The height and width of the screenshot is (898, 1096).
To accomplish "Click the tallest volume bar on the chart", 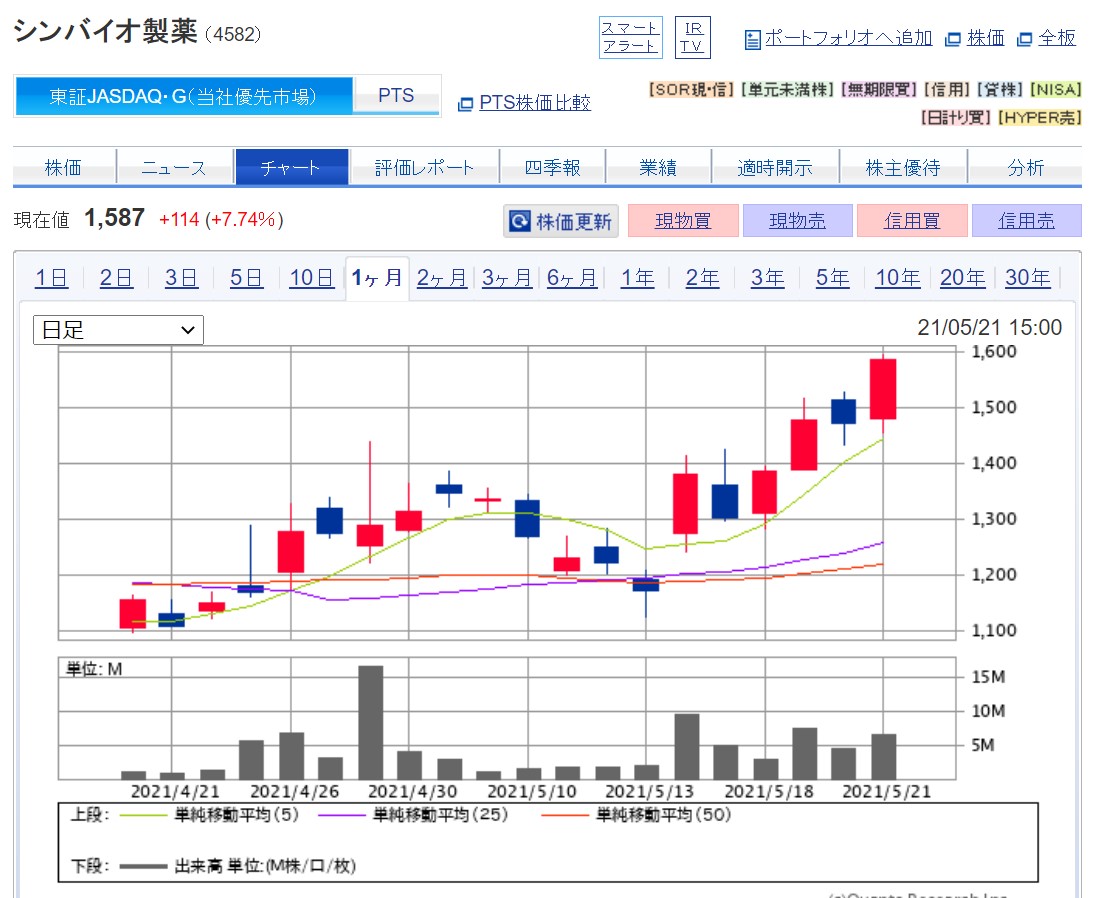I will [370, 722].
